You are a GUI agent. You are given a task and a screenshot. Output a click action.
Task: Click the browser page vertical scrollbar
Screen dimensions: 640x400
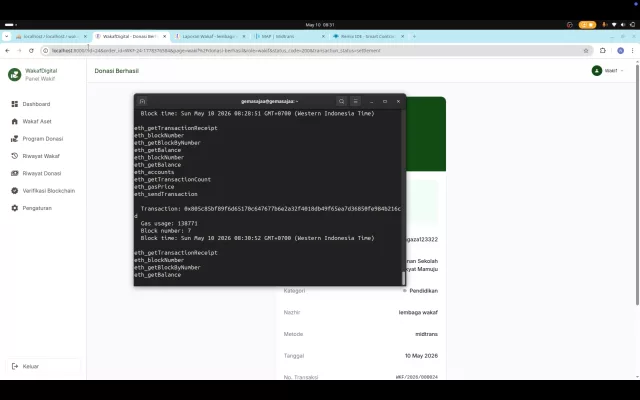point(637,184)
